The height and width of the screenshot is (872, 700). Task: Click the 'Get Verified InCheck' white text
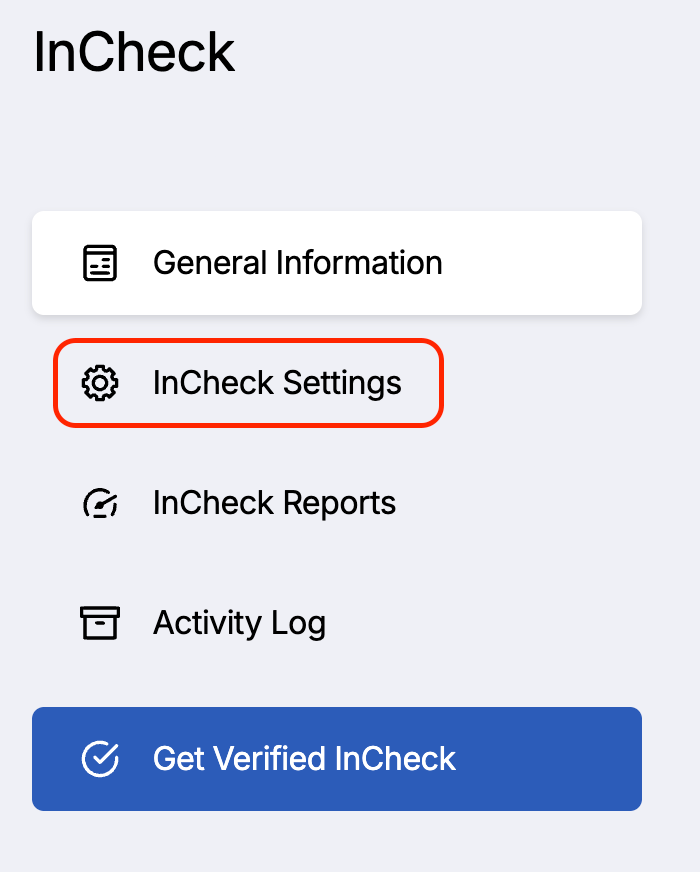click(x=305, y=759)
